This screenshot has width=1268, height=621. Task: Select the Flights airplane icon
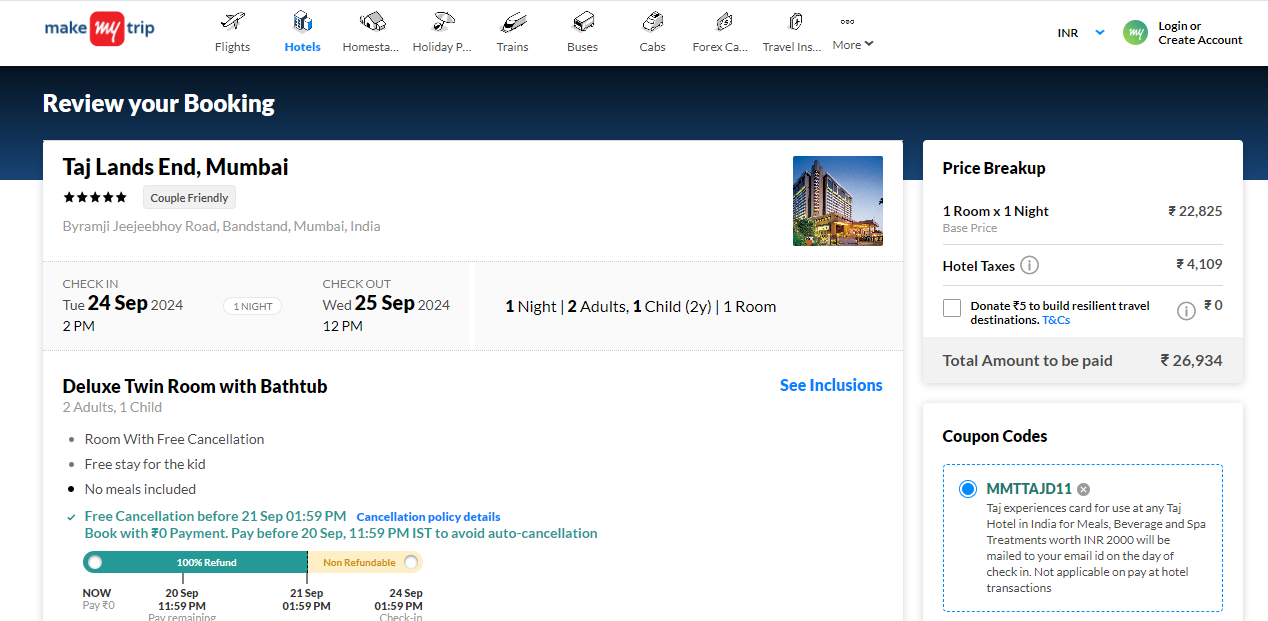(x=232, y=21)
